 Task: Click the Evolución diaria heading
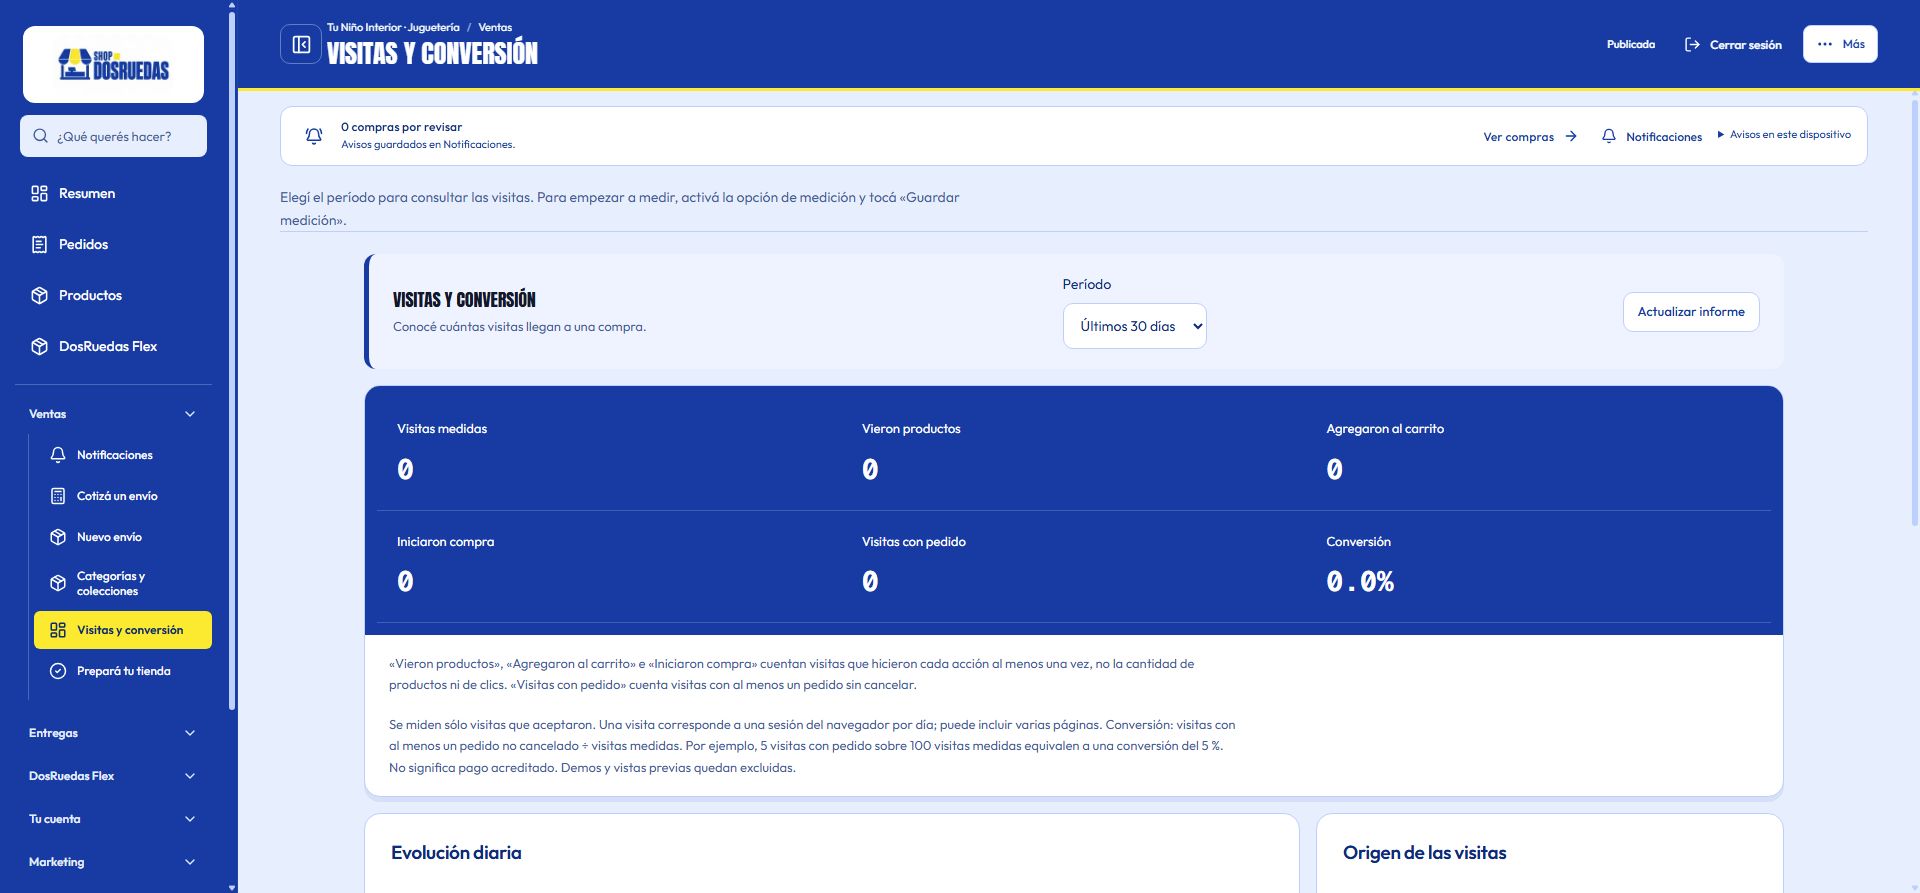456,853
